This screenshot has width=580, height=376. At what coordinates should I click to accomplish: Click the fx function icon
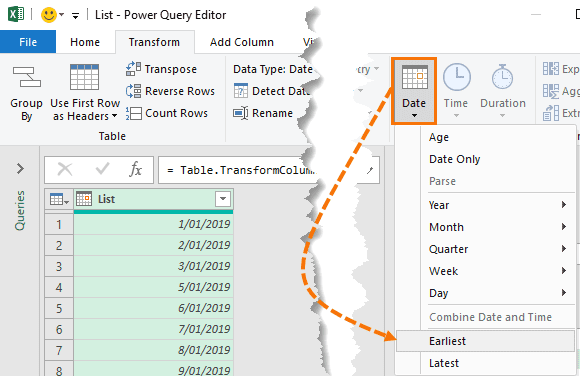pyautogui.click(x=136, y=169)
